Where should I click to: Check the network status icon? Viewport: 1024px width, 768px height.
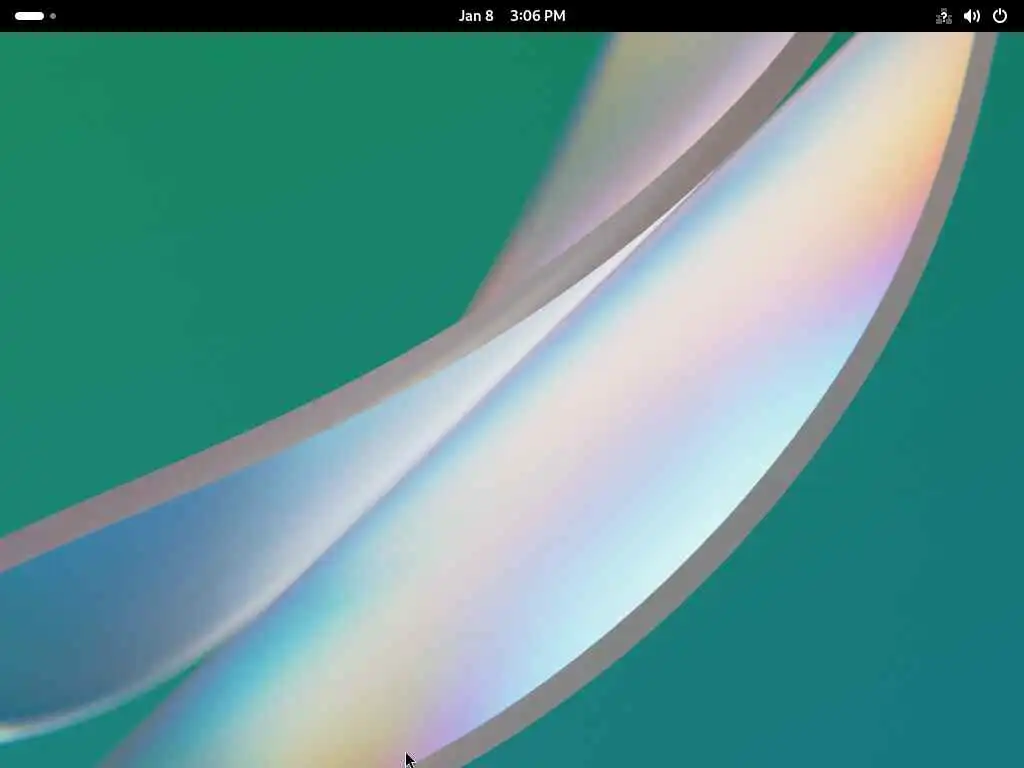coord(944,16)
